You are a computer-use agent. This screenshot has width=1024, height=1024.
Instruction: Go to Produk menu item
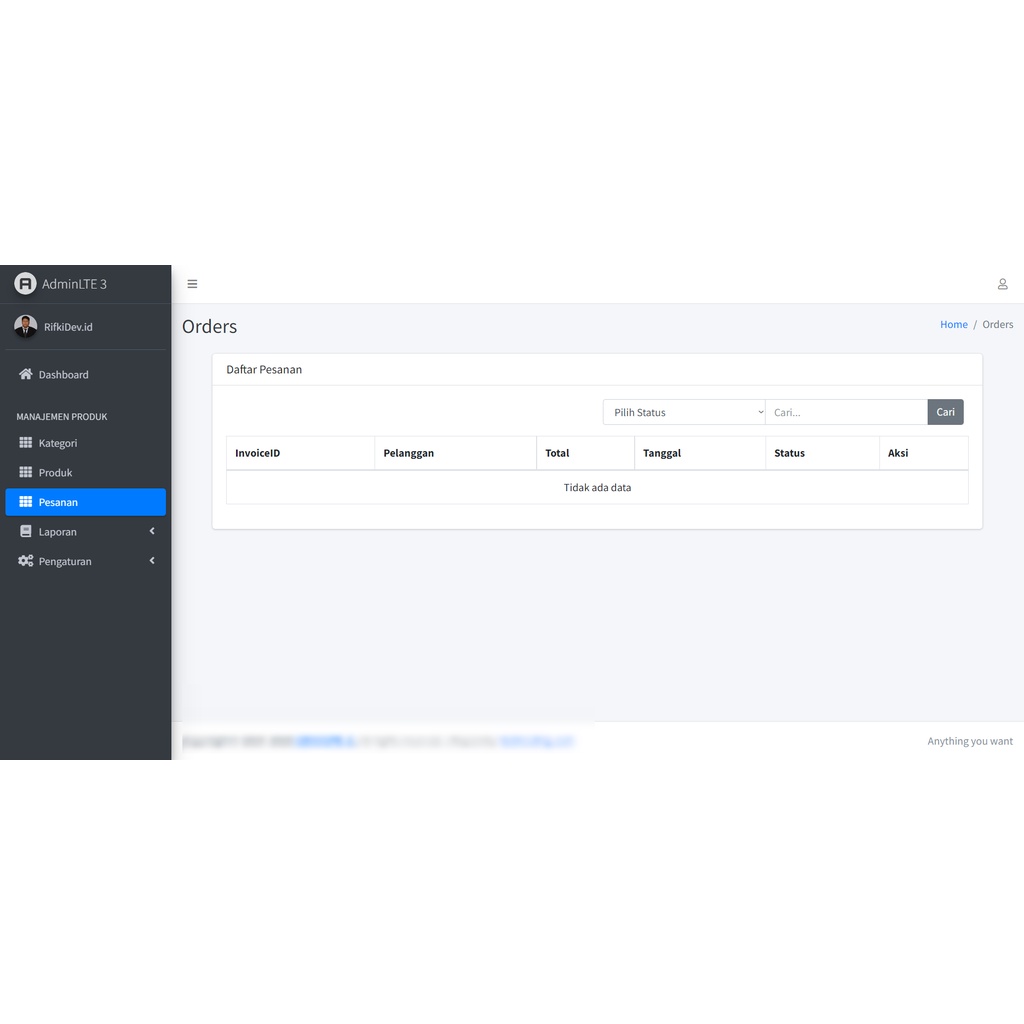pyautogui.click(x=86, y=472)
